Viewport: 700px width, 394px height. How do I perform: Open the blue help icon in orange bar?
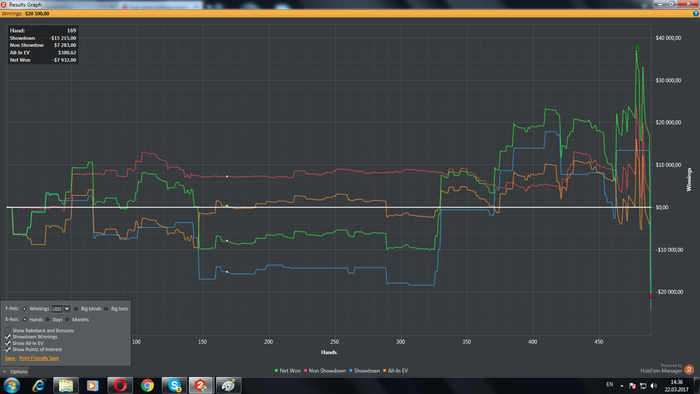click(x=696, y=14)
